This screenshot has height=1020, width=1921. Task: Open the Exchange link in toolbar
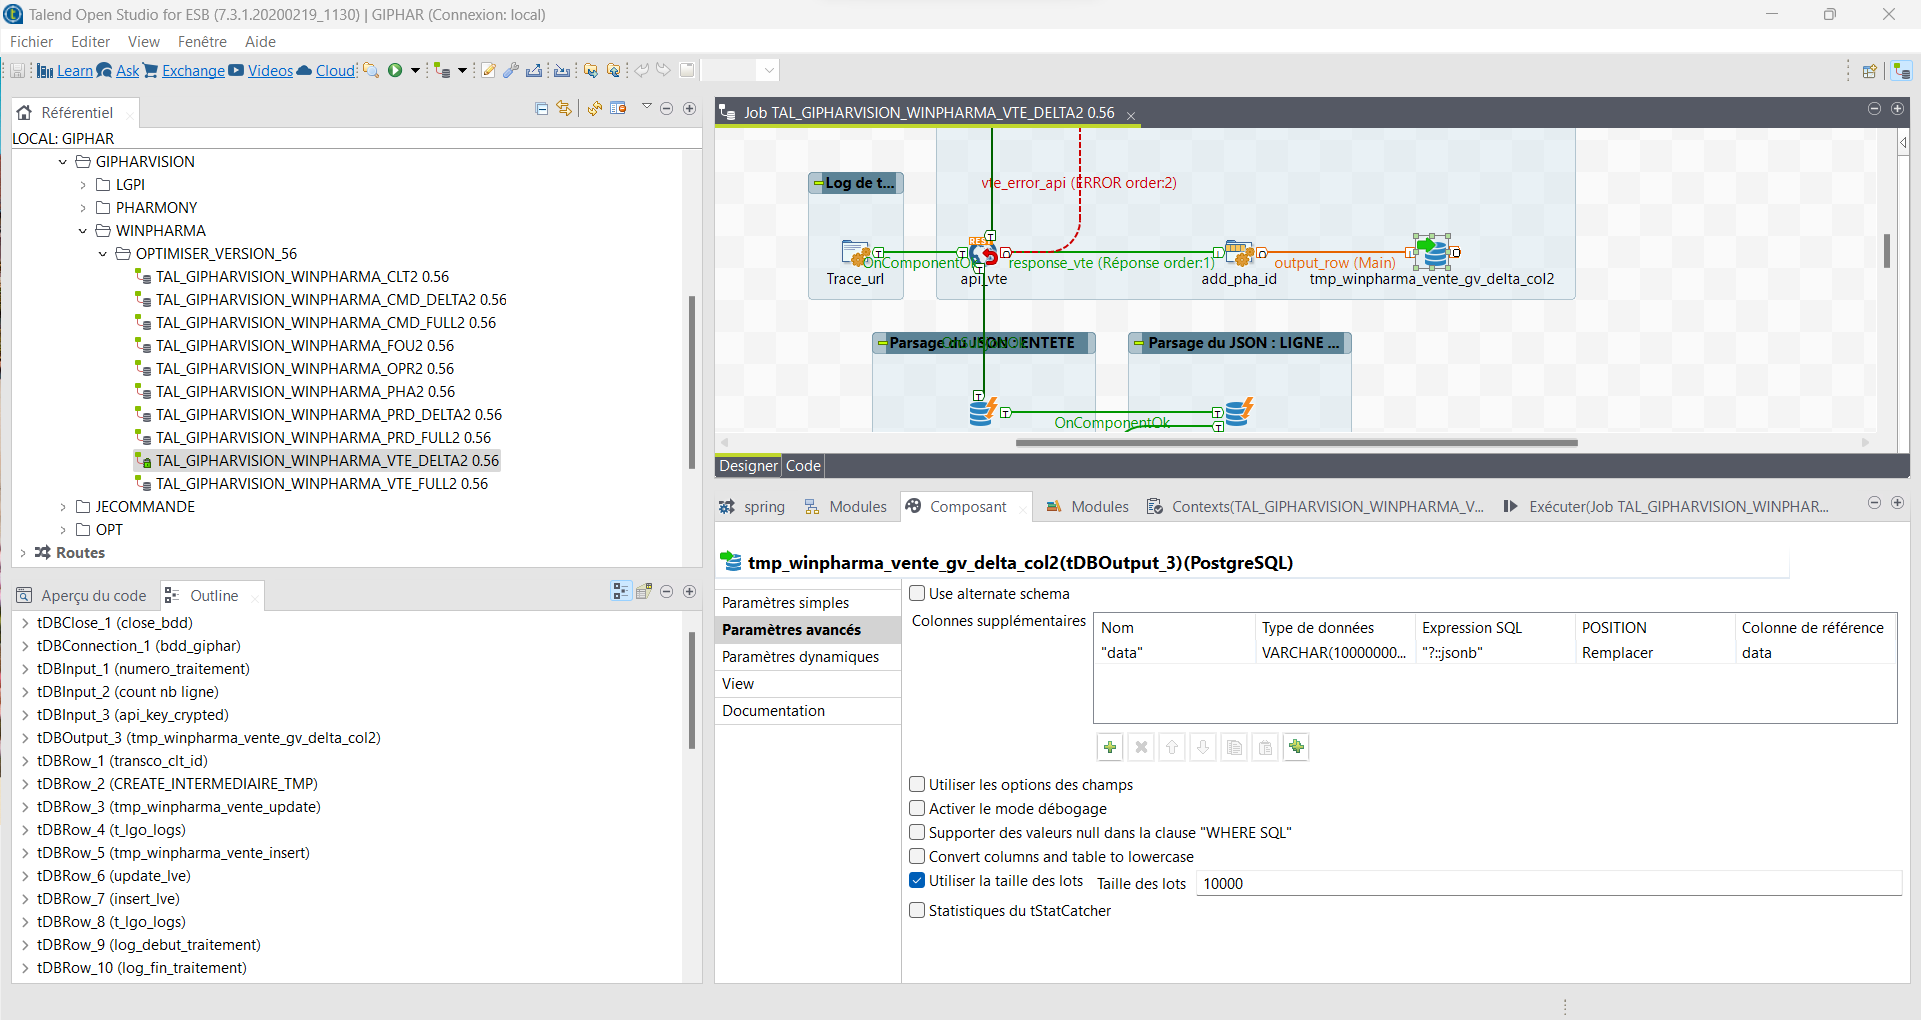[x=193, y=71]
